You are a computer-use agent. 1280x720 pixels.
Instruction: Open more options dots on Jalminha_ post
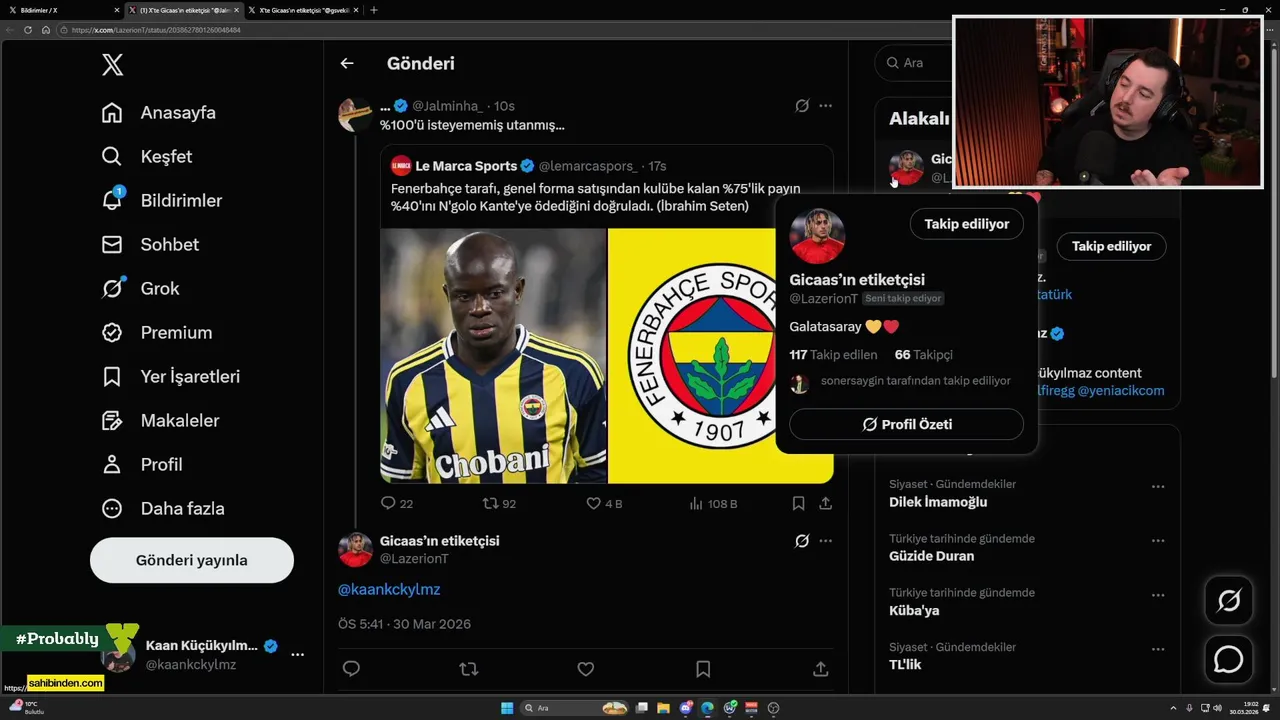click(x=826, y=106)
